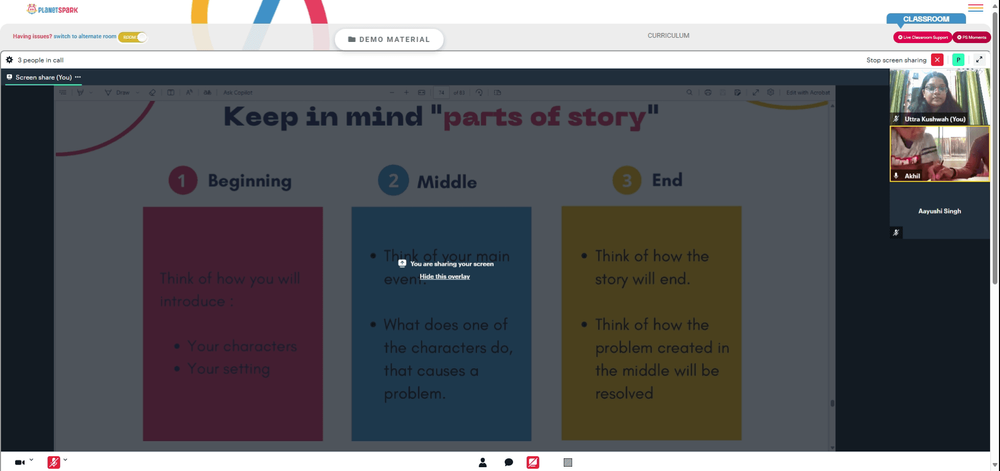This screenshot has width=1000, height=471.
Task: Select the eraser tool in PDF toolbar
Action: tap(152, 92)
